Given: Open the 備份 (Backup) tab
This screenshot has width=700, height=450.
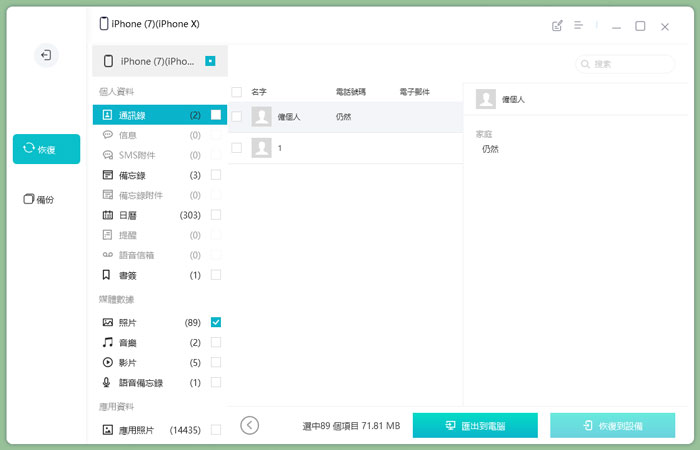Looking at the screenshot, I should pos(38,199).
